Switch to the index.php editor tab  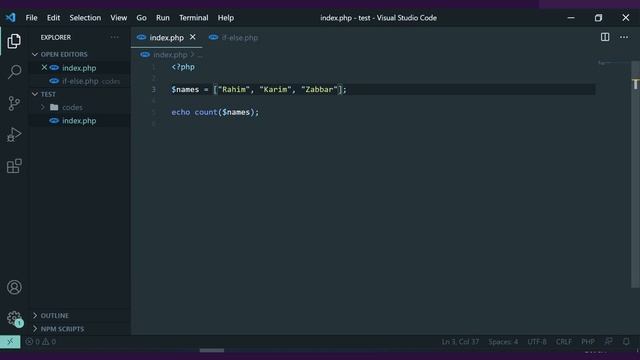(x=167, y=38)
